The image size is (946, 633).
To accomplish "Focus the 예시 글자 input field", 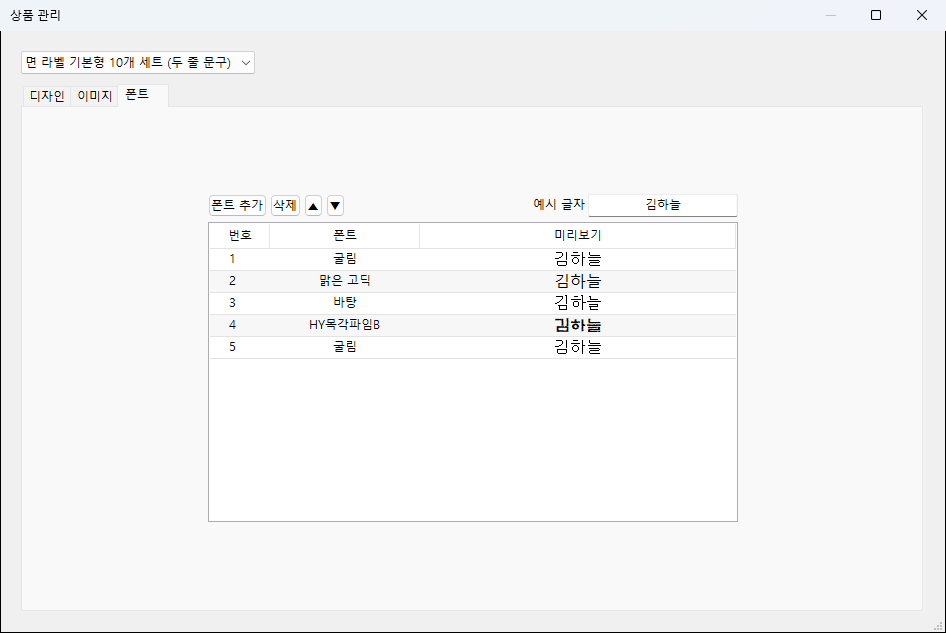I will point(662,205).
